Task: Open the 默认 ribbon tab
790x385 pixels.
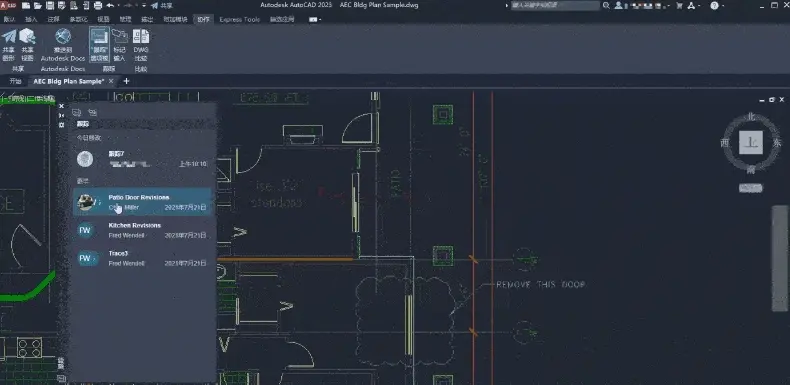Action: pyautogui.click(x=9, y=19)
